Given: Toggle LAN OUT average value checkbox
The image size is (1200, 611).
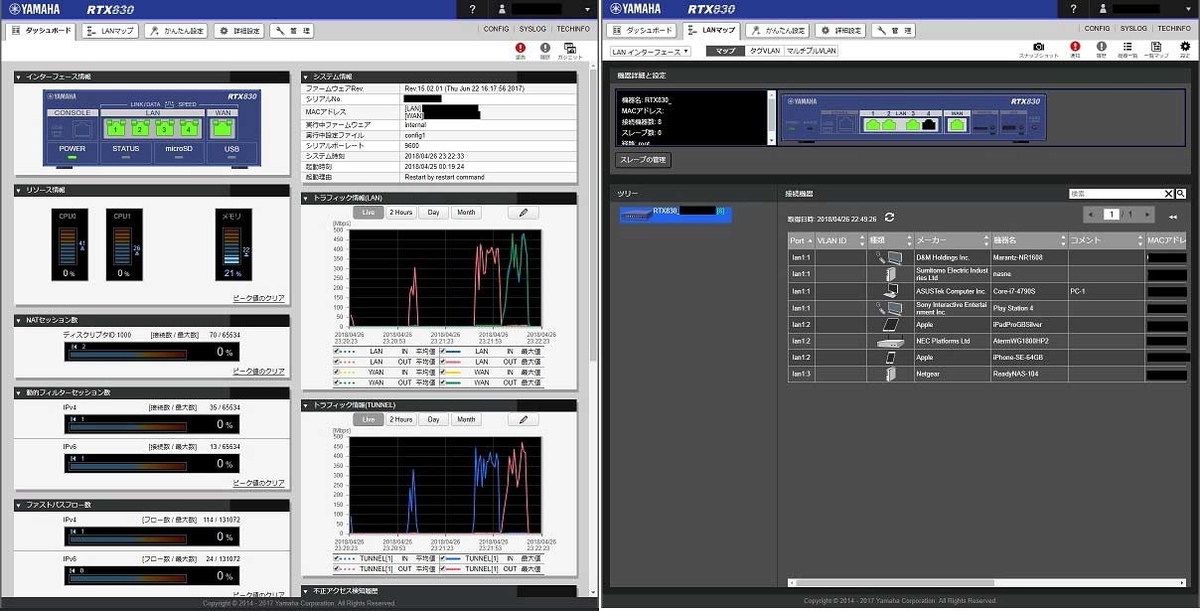Looking at the screenshot, I should coord(337,361).
